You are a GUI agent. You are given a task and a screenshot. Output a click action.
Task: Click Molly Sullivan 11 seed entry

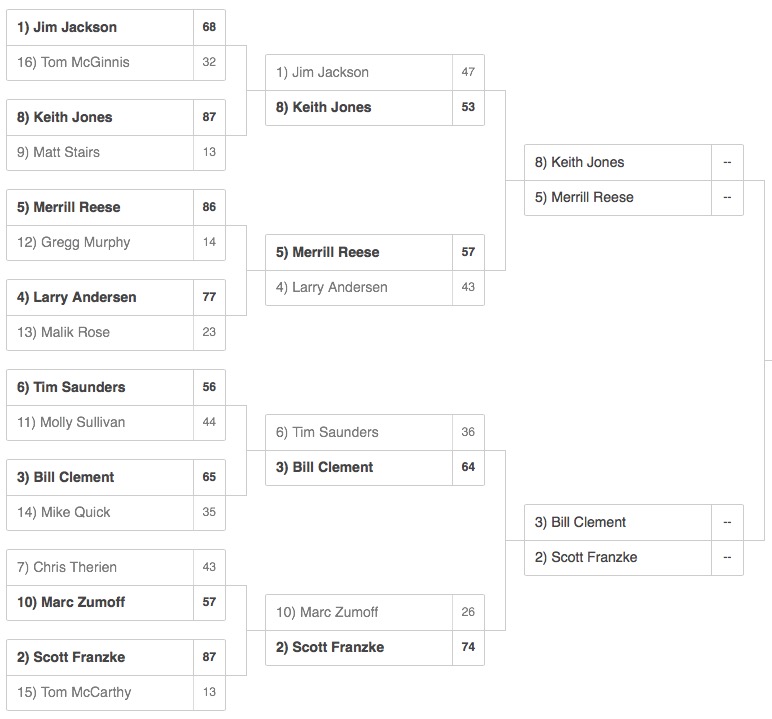116,423
